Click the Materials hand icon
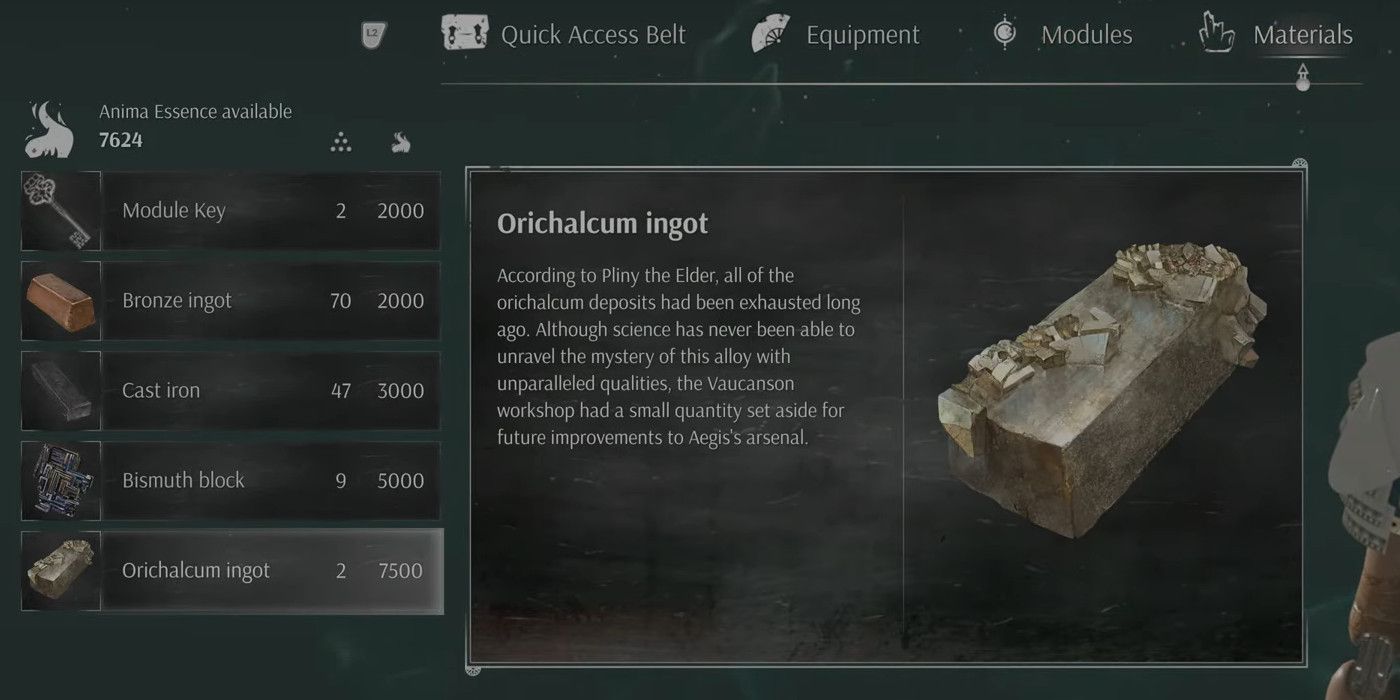This screenshot has width=1400, height=700. (x=1216, y=33)
